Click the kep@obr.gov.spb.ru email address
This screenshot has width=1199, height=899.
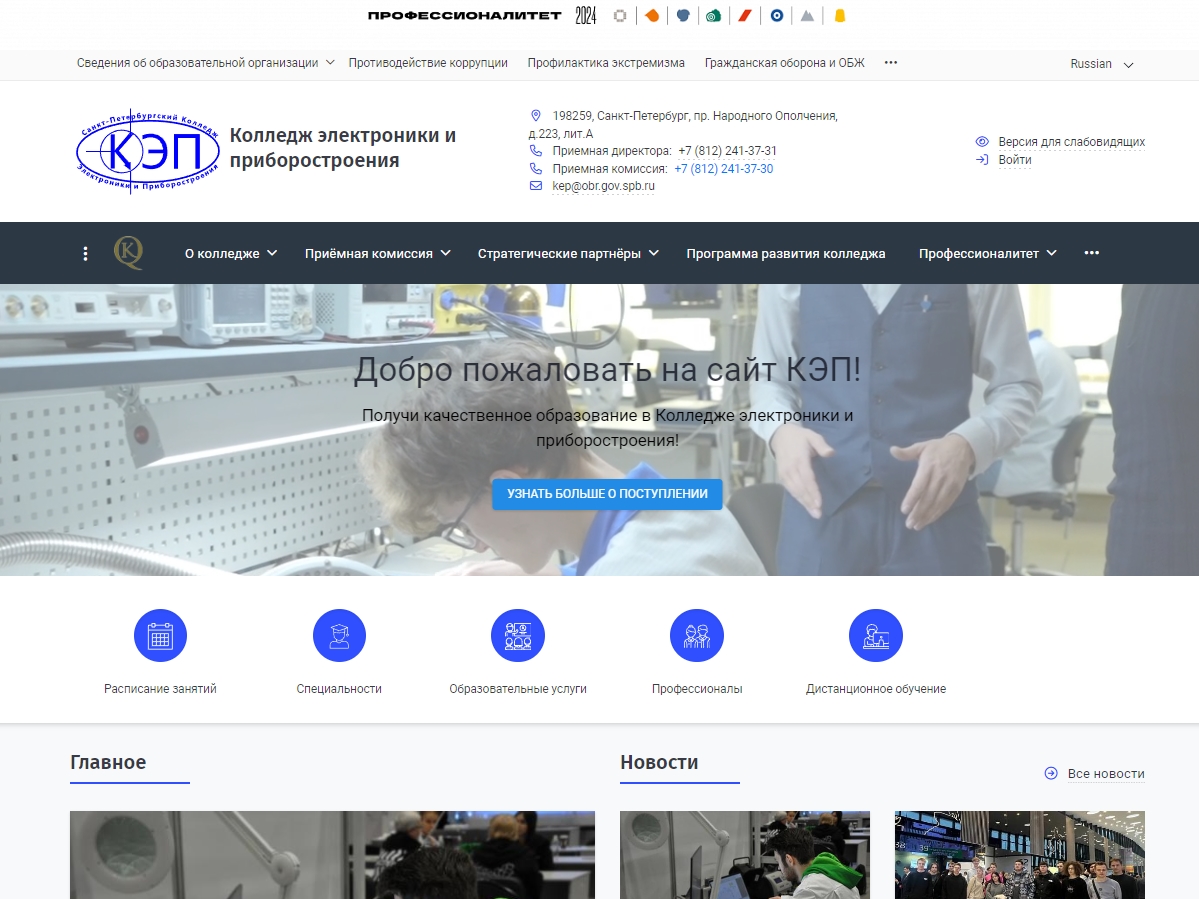click(x=603, y=186)
